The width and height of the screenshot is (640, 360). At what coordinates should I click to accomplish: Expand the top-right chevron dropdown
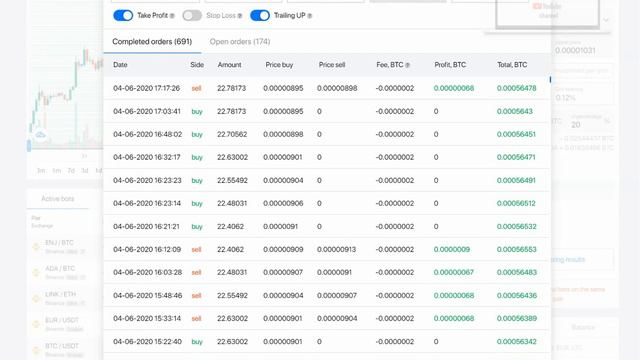[x=606, y=20]
